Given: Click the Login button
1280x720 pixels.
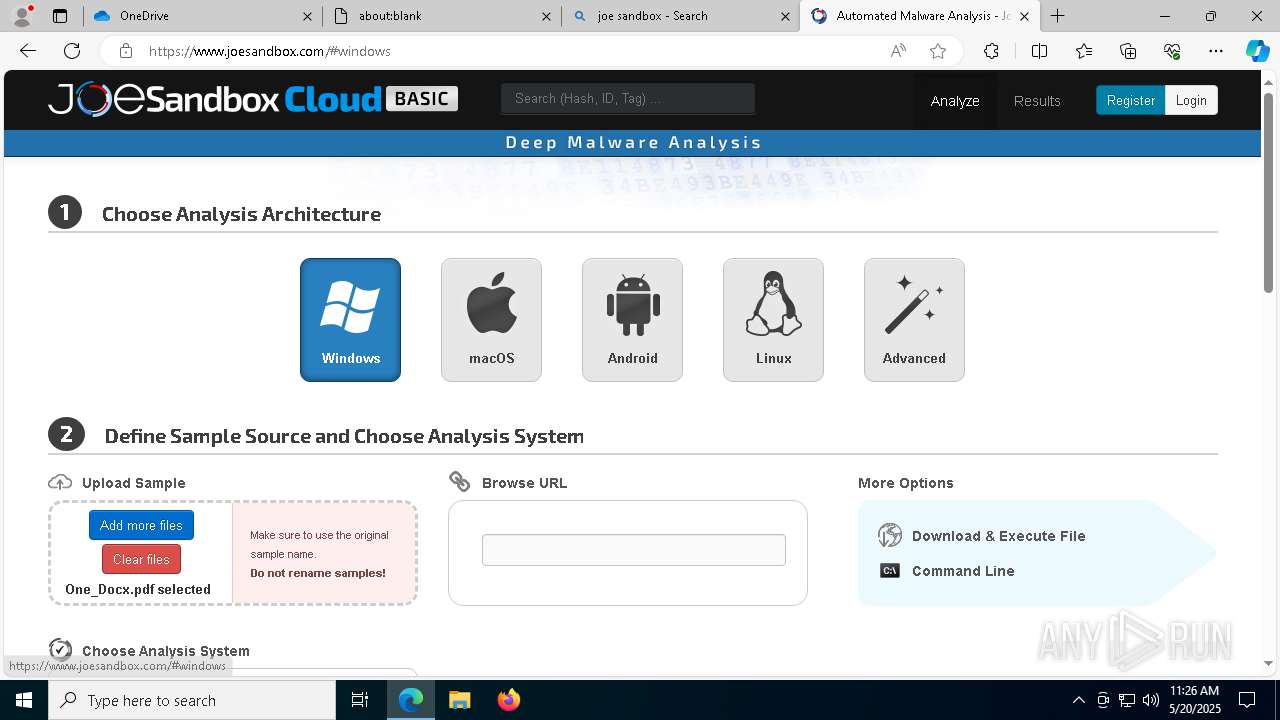Looking at the screenshot, I should coord(1191,100).
